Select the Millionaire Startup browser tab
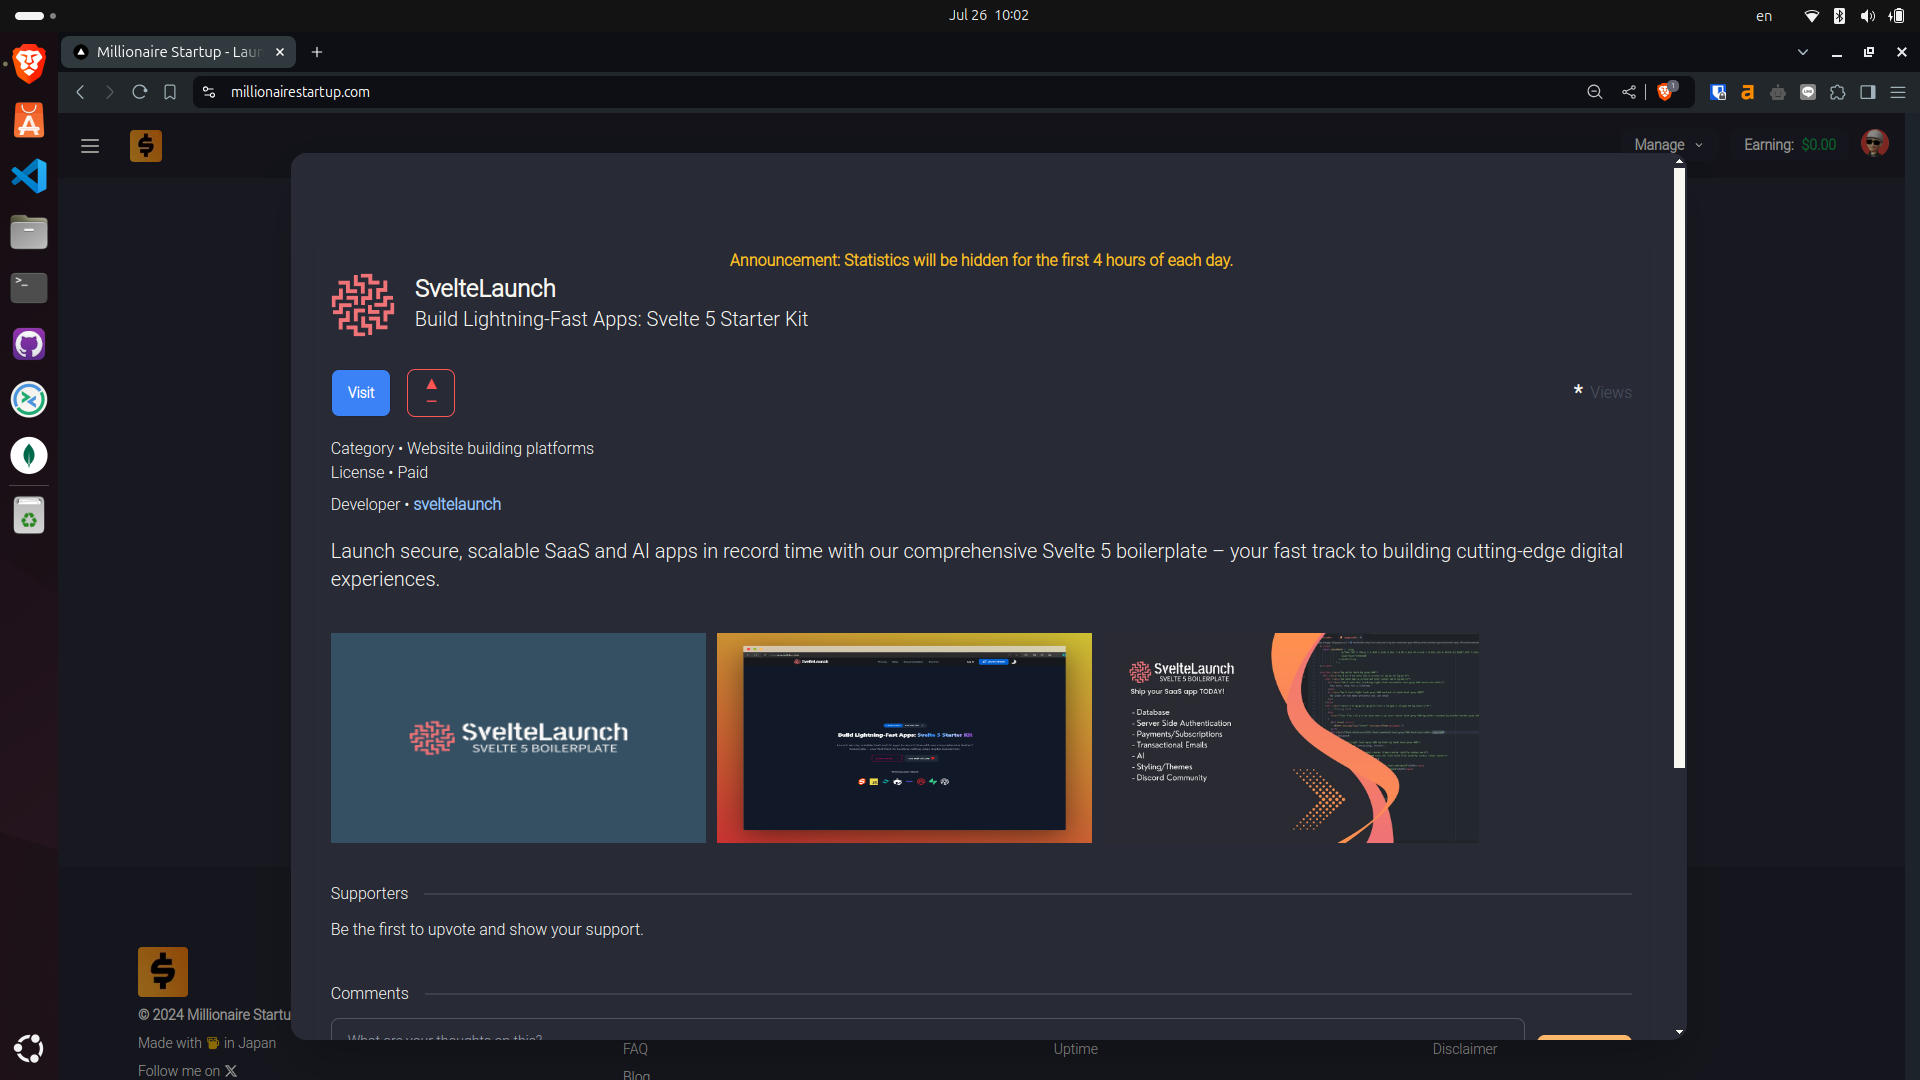1920x1080 pixels. coord(180,52)
